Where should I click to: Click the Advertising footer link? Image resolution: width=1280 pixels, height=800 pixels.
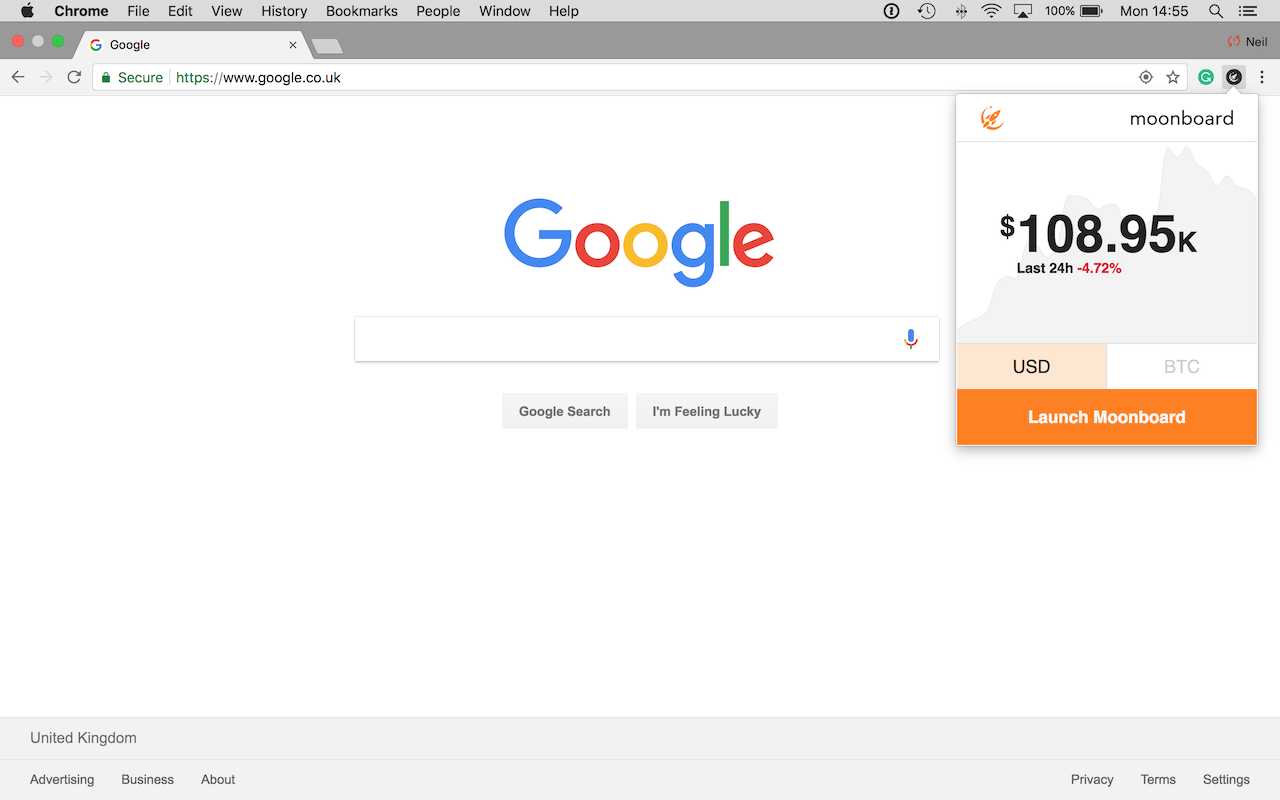point(62,779)
